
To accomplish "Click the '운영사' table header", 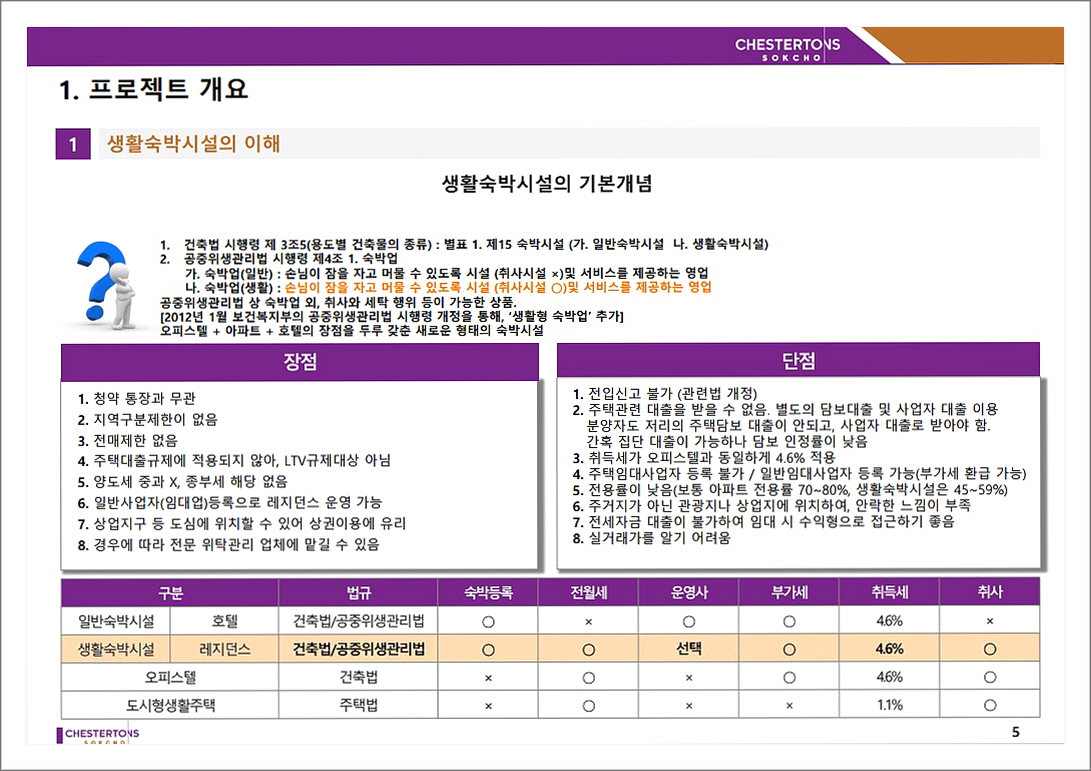I will [x=689, y=593].
